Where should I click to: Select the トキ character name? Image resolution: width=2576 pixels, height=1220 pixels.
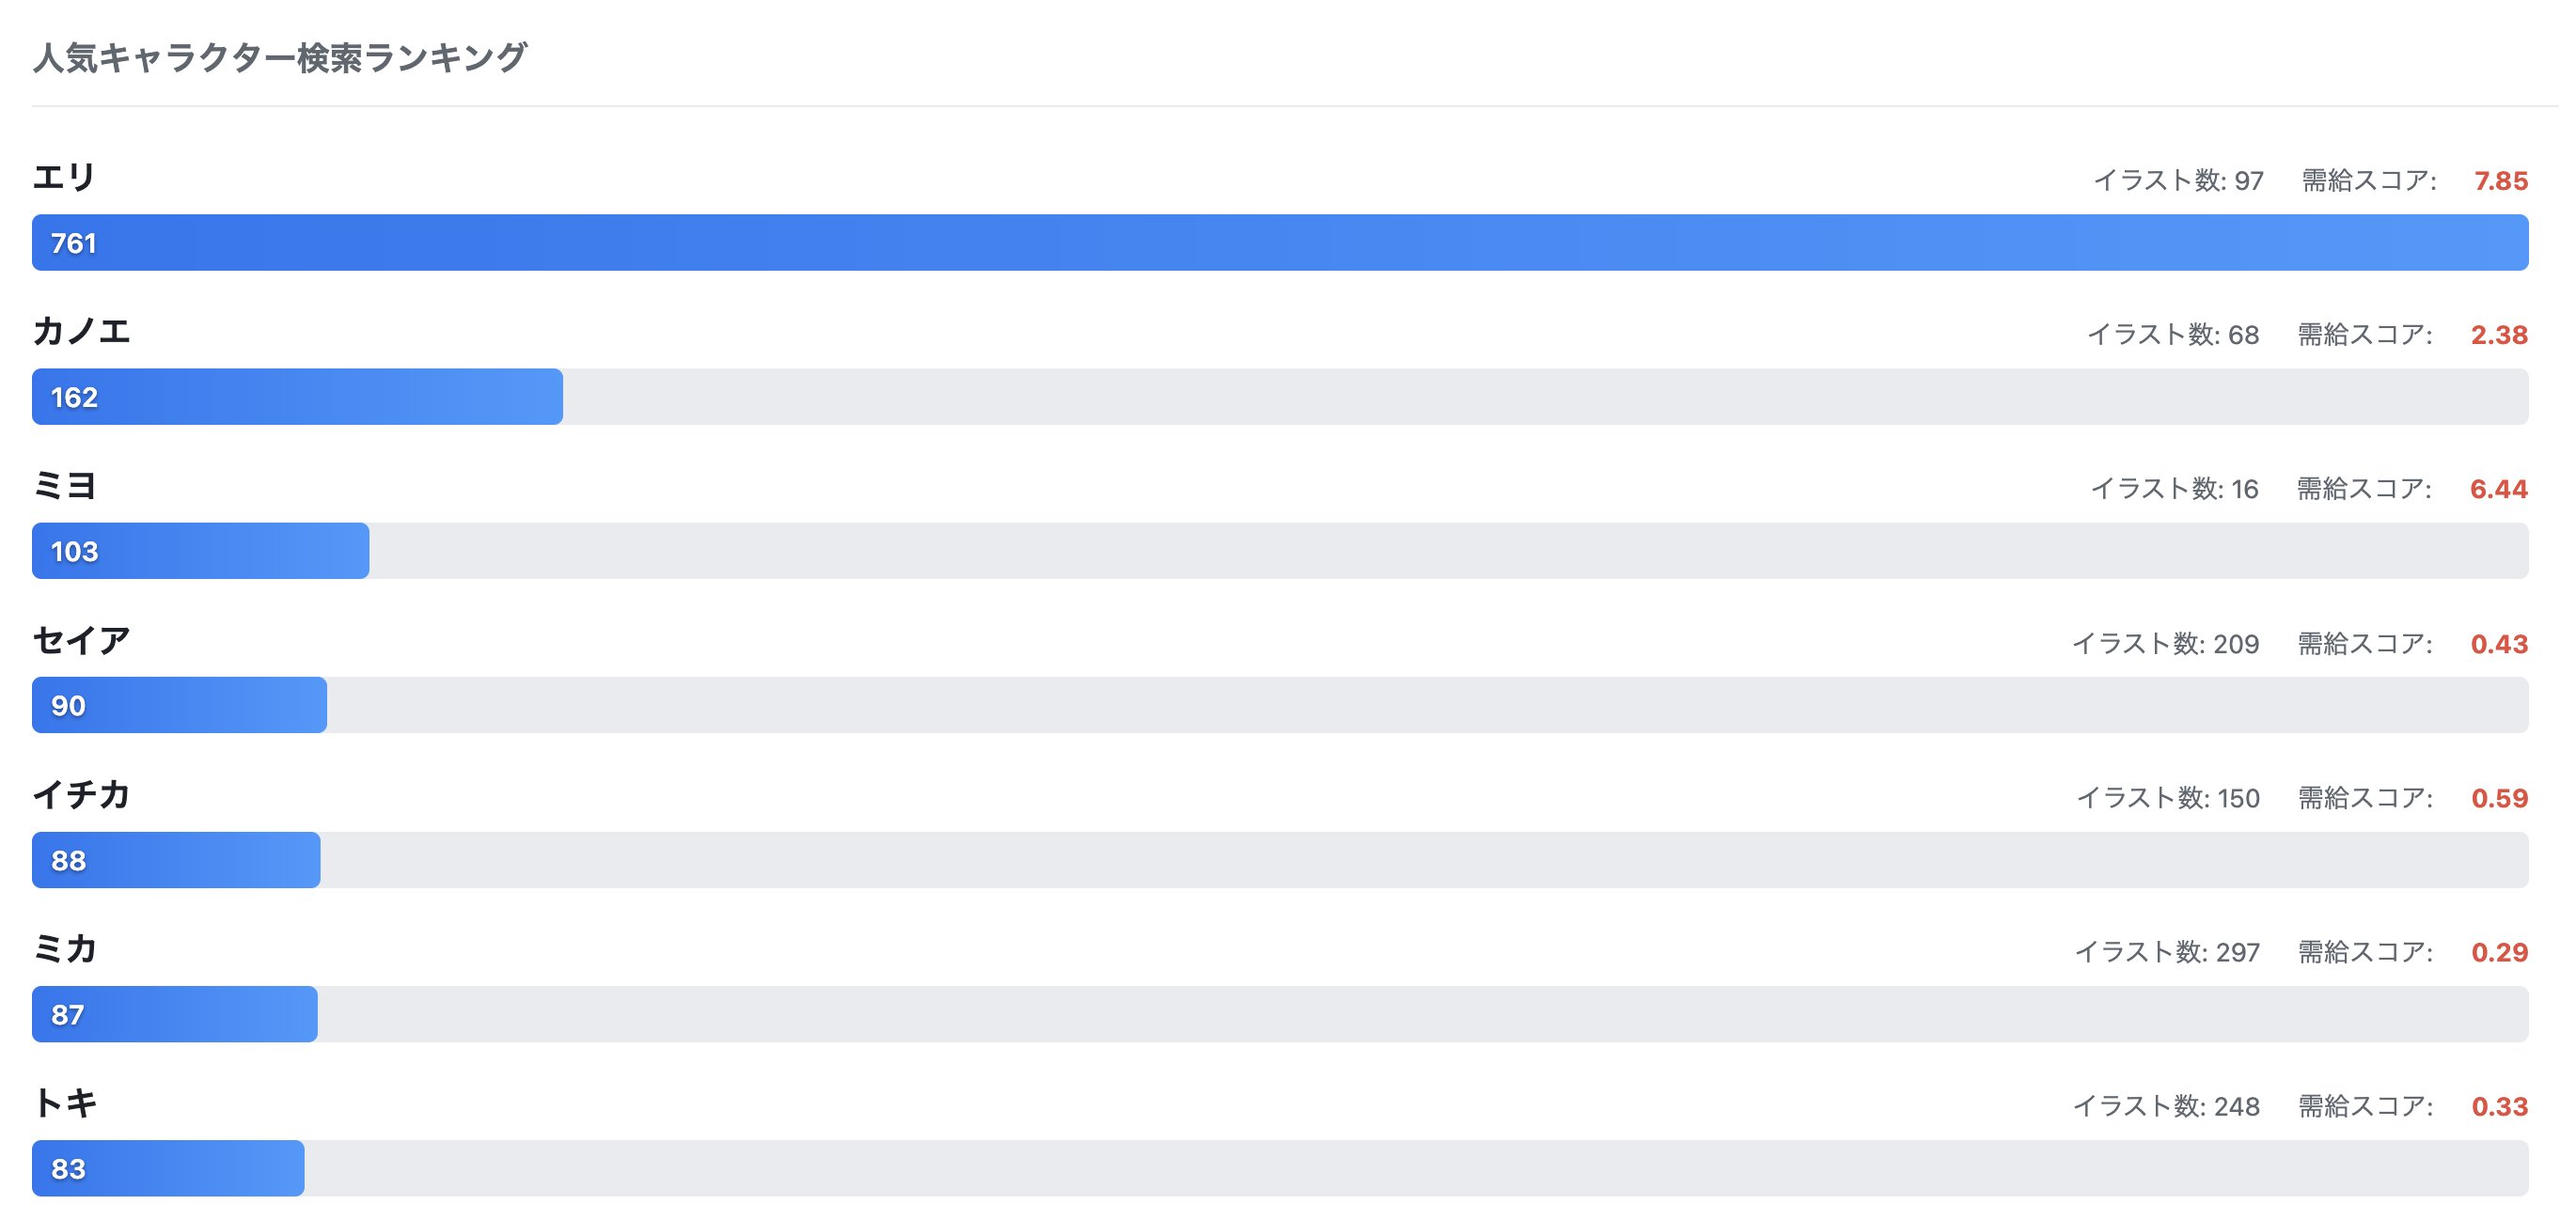click(x=64, y=1104)
